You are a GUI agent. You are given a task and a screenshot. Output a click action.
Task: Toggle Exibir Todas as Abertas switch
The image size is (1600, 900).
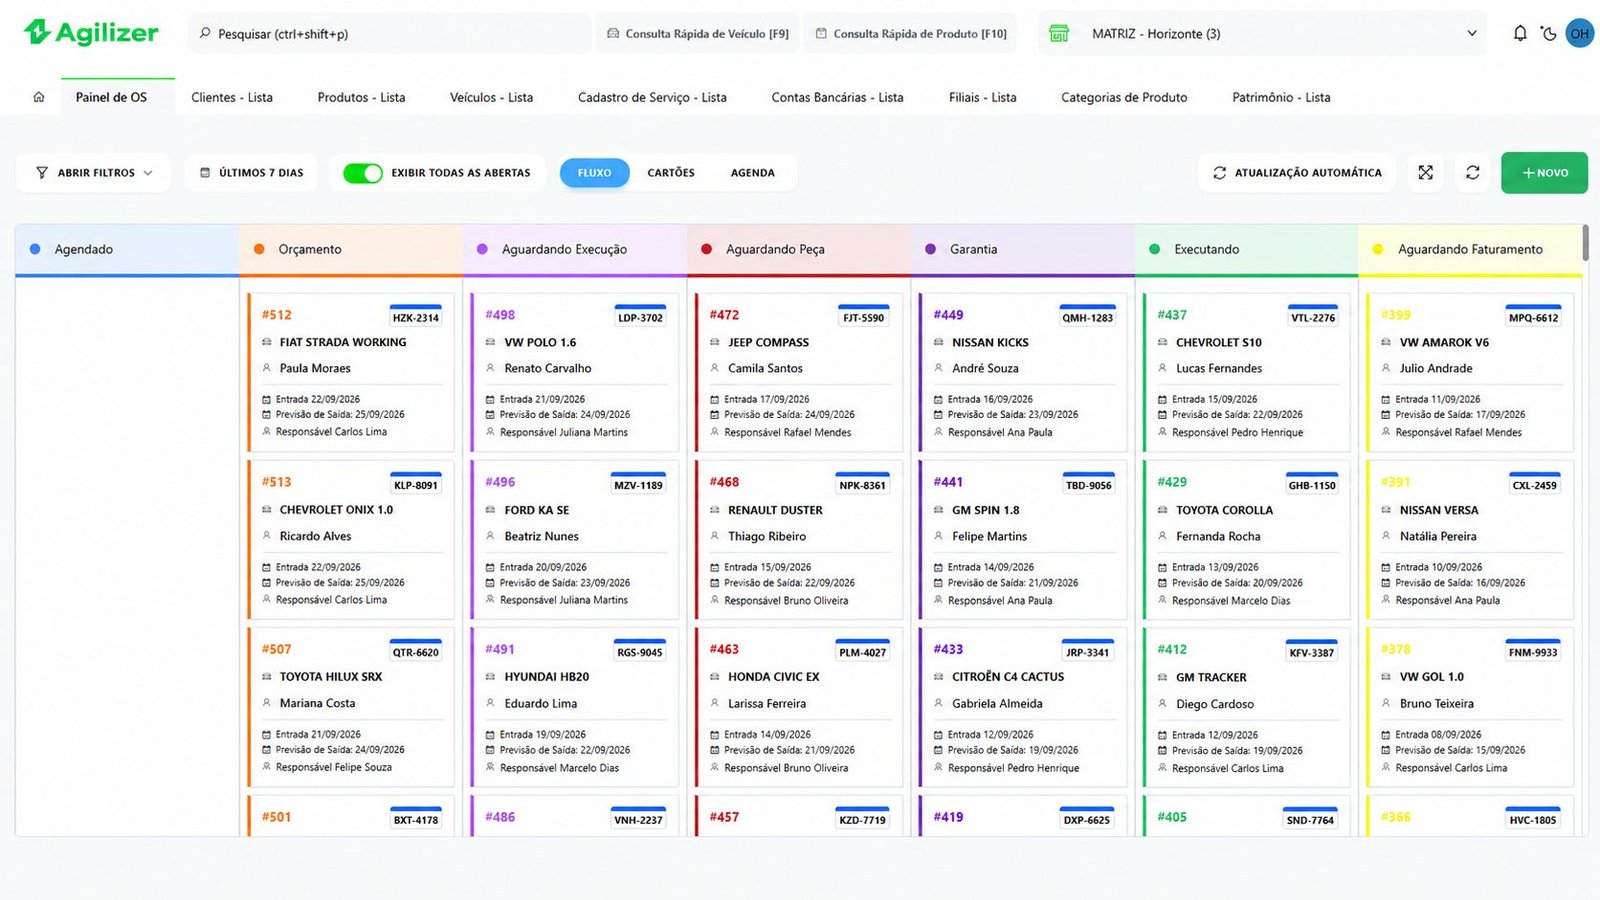(x=362, y=173)
